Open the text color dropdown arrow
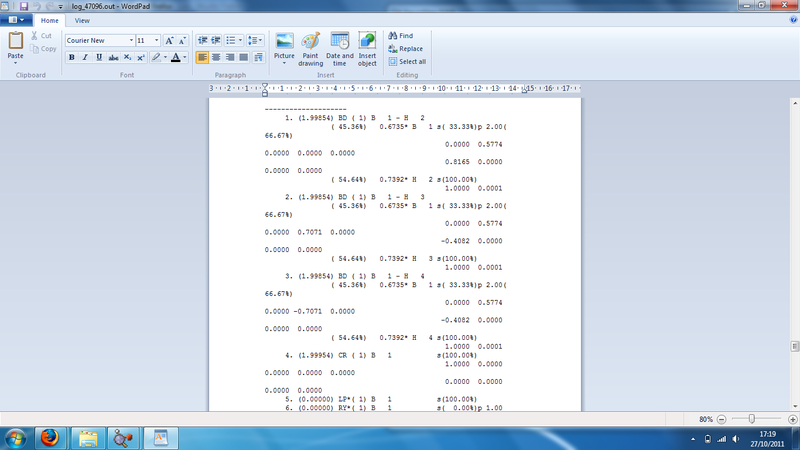The image size is (800, 450). (185, 57)
